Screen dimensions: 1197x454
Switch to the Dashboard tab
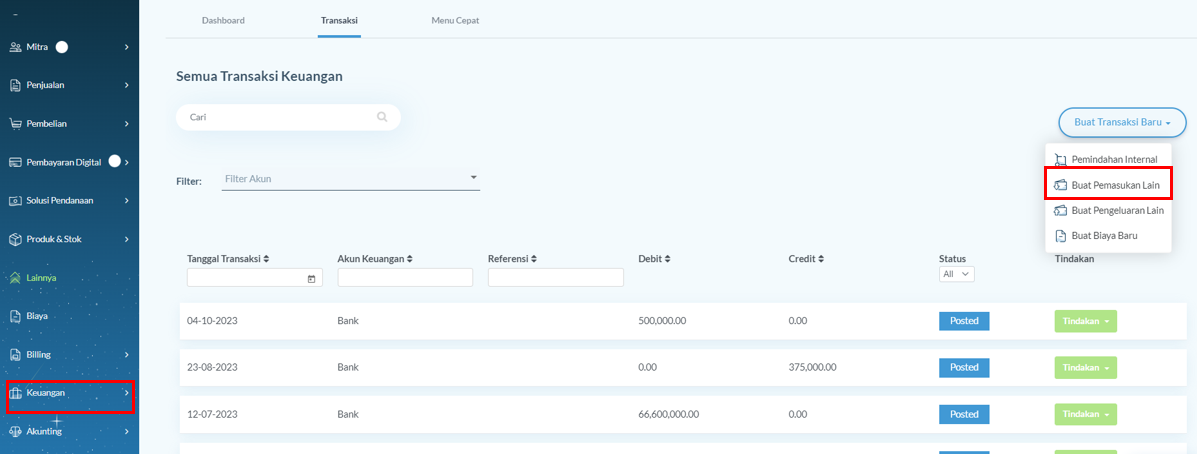pyautogui.click(x=223, y=21)
